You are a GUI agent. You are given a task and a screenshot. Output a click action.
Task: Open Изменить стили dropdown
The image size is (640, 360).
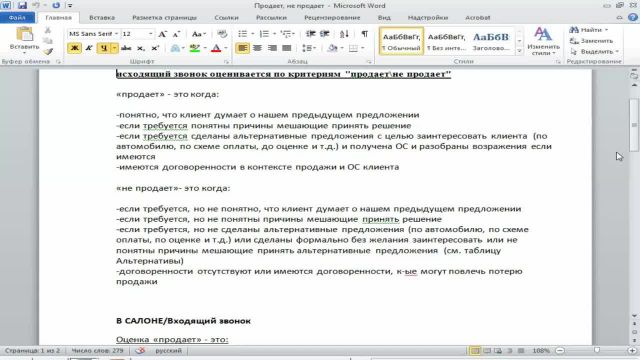point(543,41)
